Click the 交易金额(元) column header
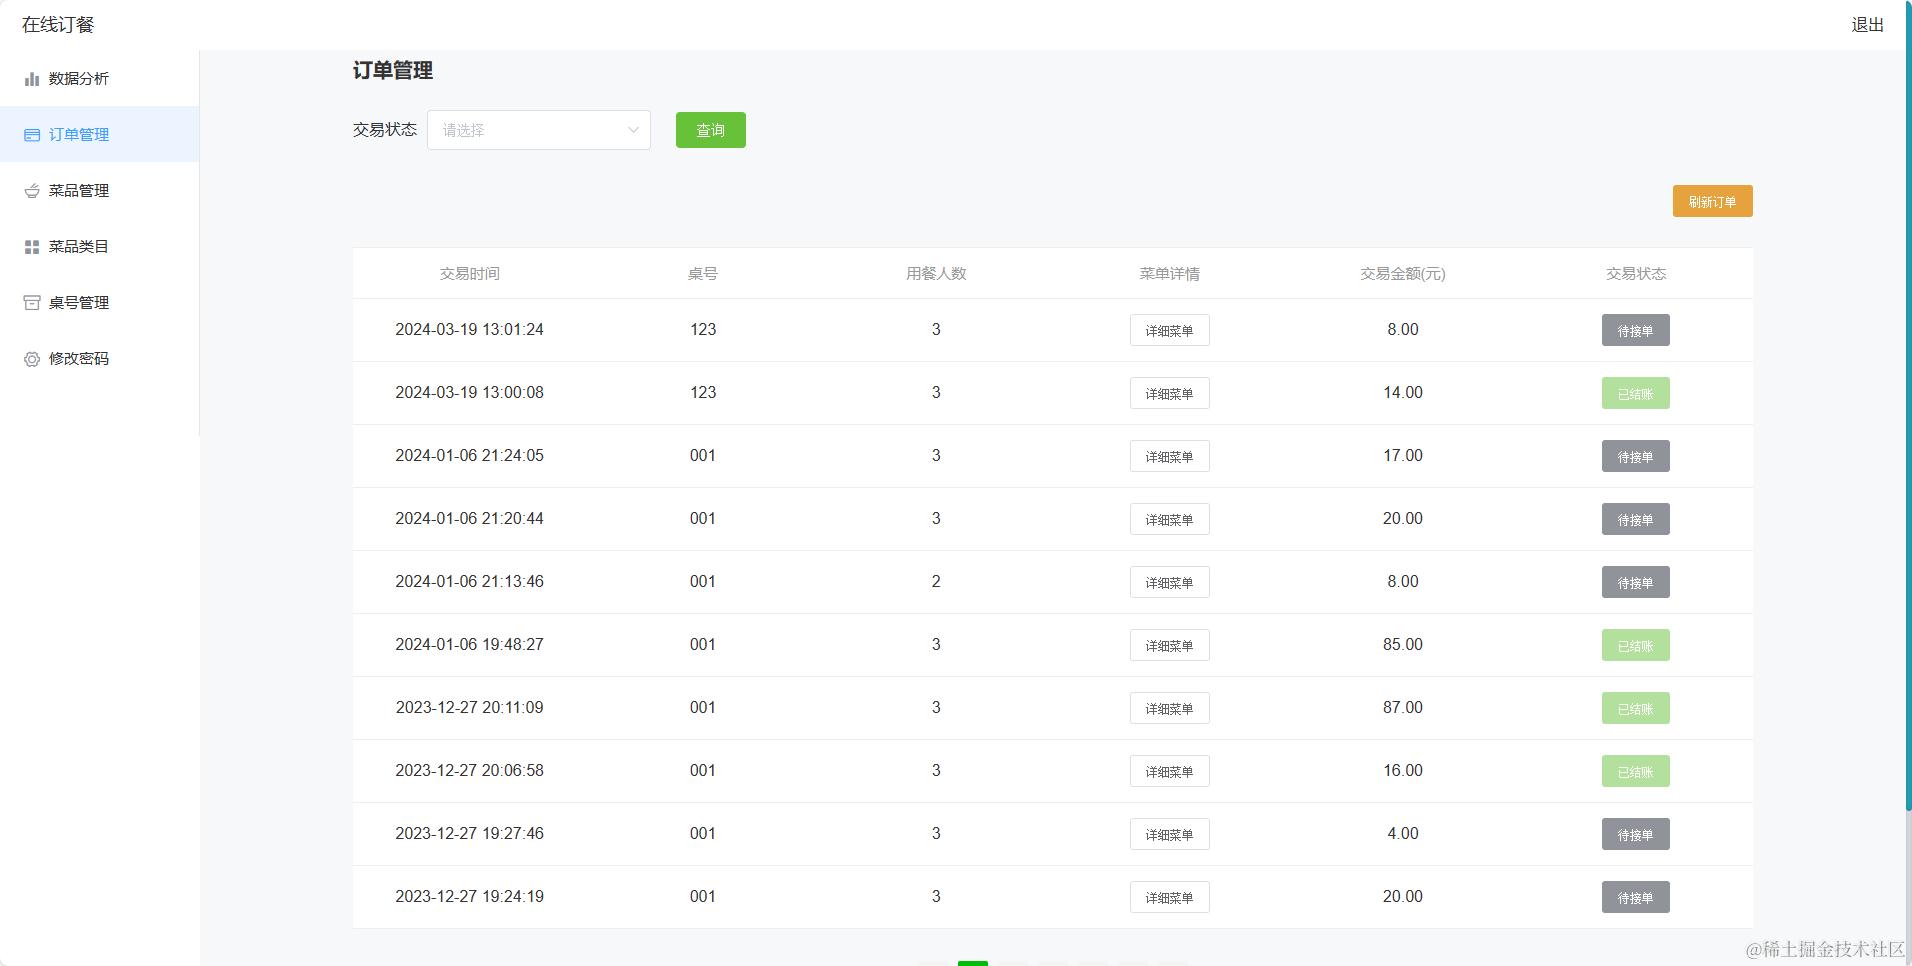The width and height of the screenshot is (1912, 966). (x=1402, y=273)
